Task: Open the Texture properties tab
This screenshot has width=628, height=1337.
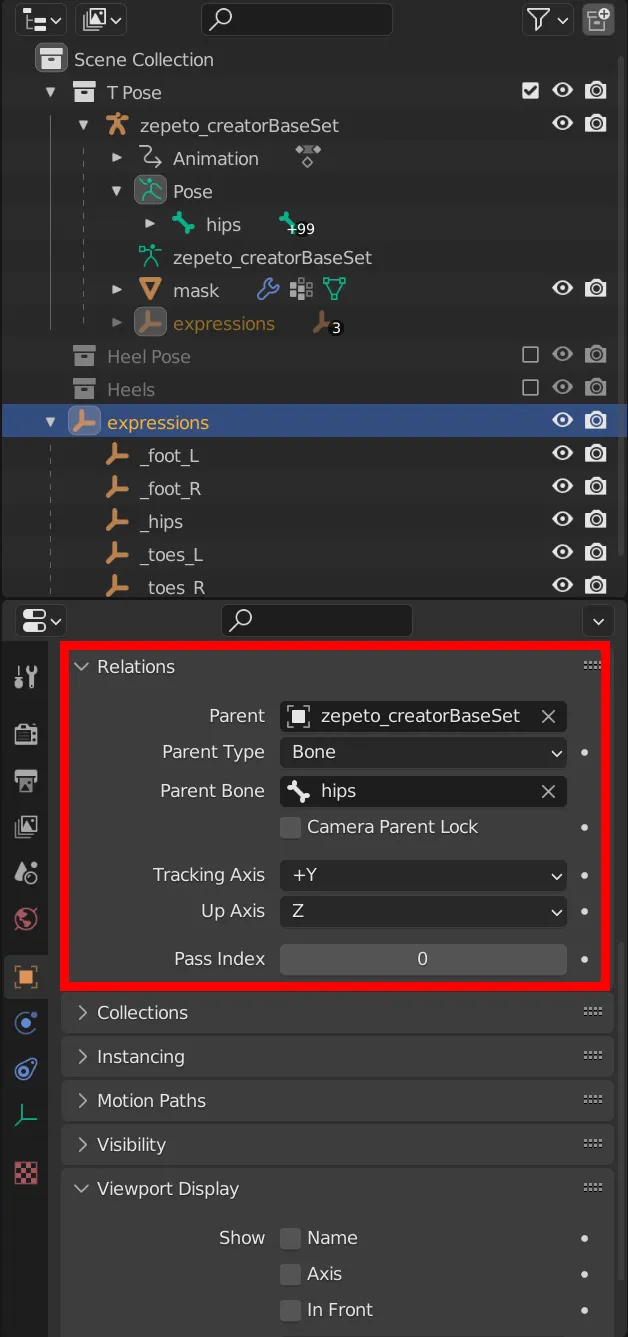Action: pos(26,1172)
